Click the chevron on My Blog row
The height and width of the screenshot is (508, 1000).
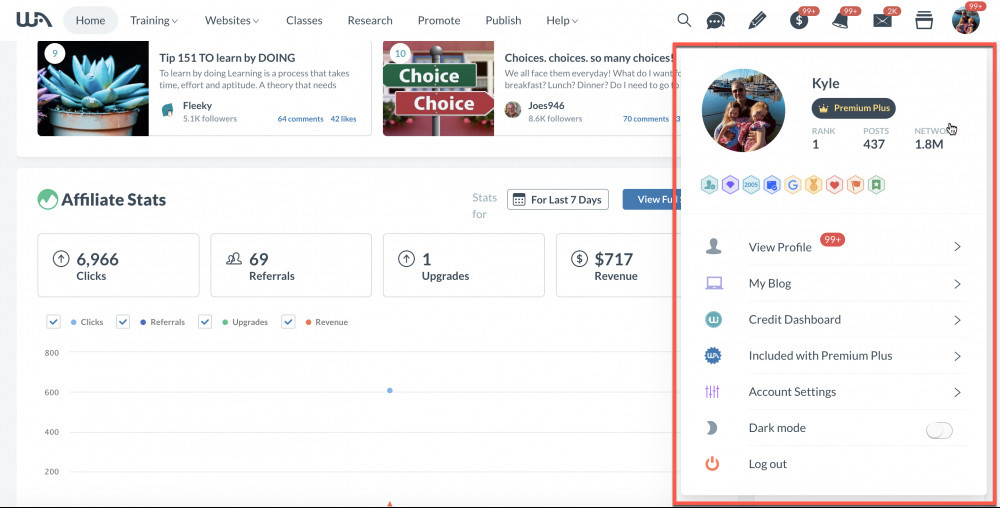(957, 284)
